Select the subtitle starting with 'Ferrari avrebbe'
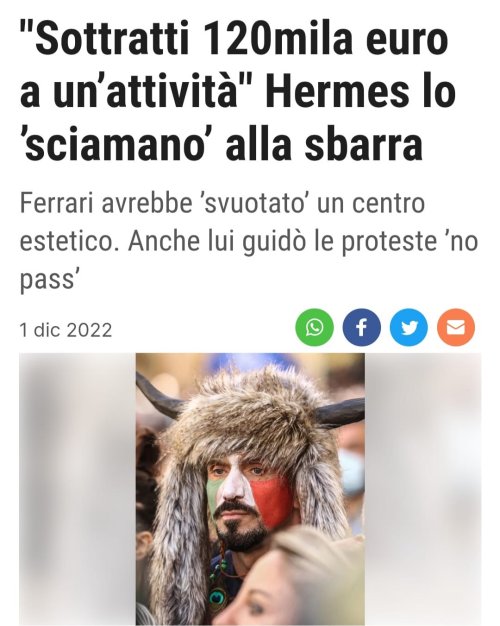This screenshot has width=500, height=626. pyautogui.click(x=249, y=241)
